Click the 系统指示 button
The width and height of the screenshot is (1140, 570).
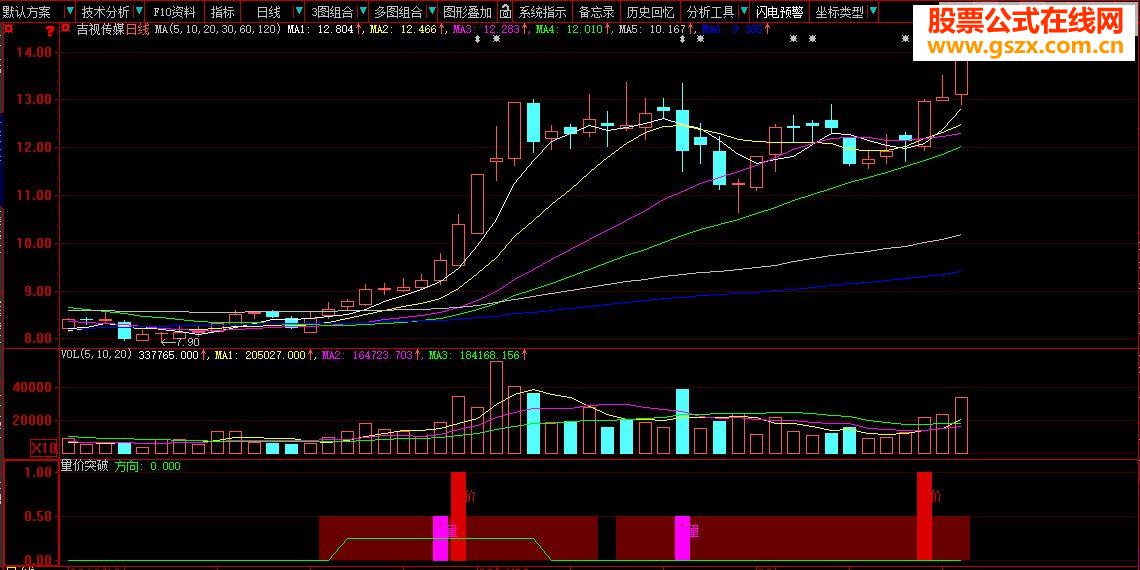pos(543,12)
